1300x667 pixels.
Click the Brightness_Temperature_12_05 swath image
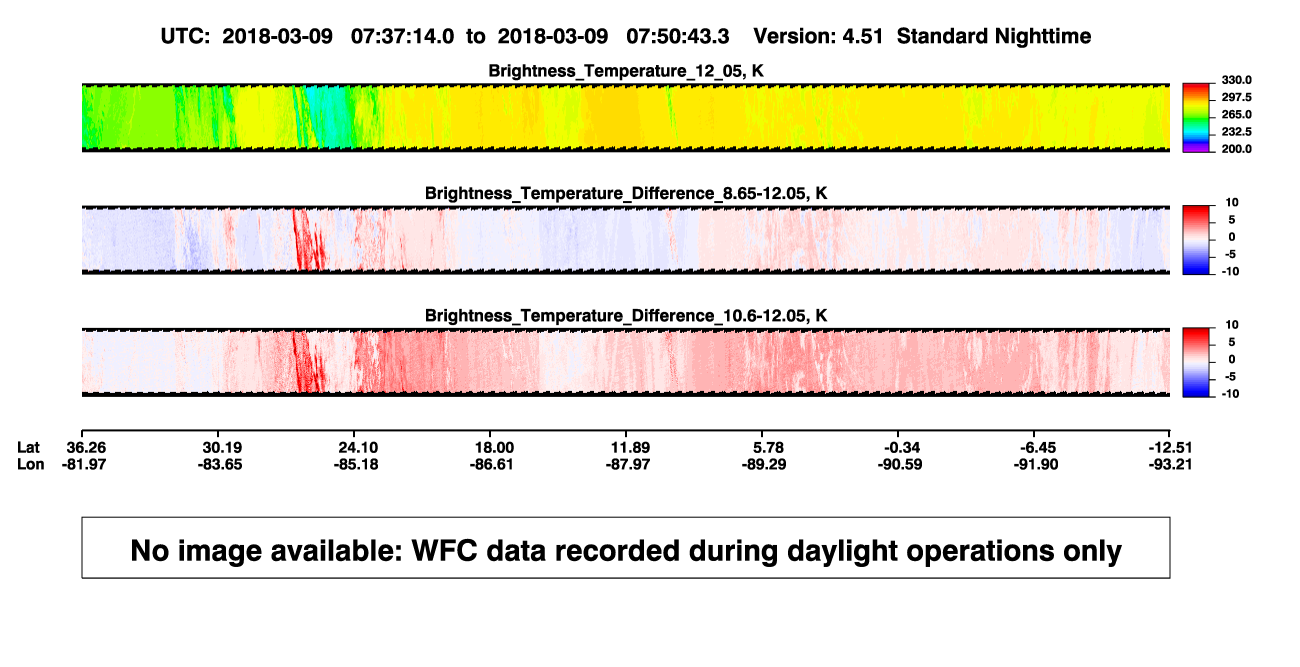(625, 117)
